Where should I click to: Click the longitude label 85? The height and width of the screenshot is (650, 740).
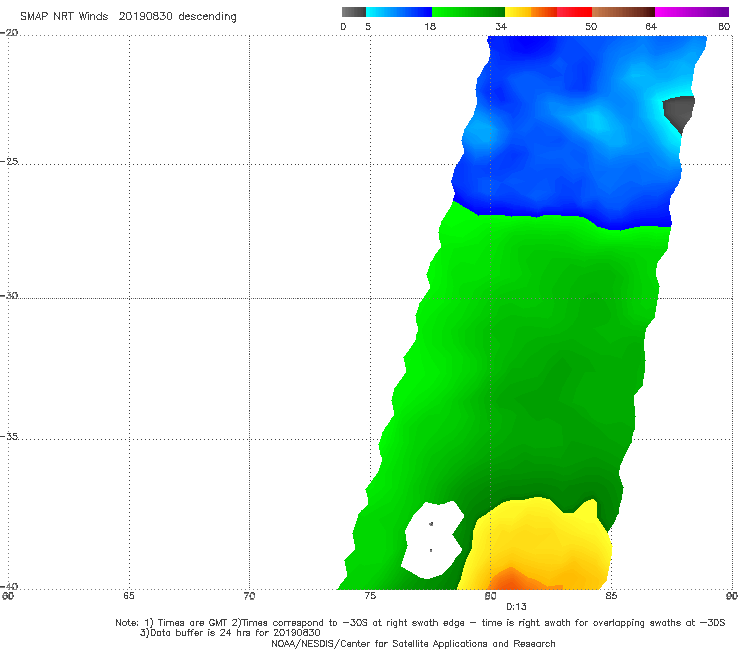tap(611, 596)
